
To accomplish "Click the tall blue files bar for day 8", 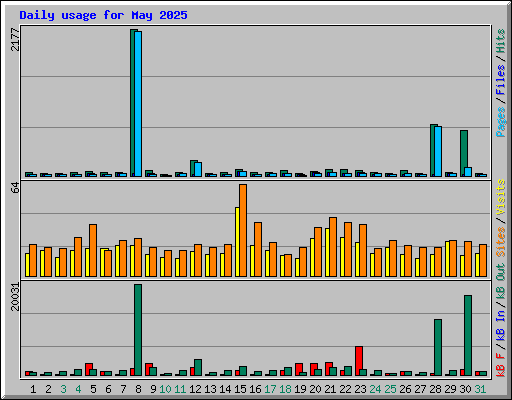I will point(138,104).
